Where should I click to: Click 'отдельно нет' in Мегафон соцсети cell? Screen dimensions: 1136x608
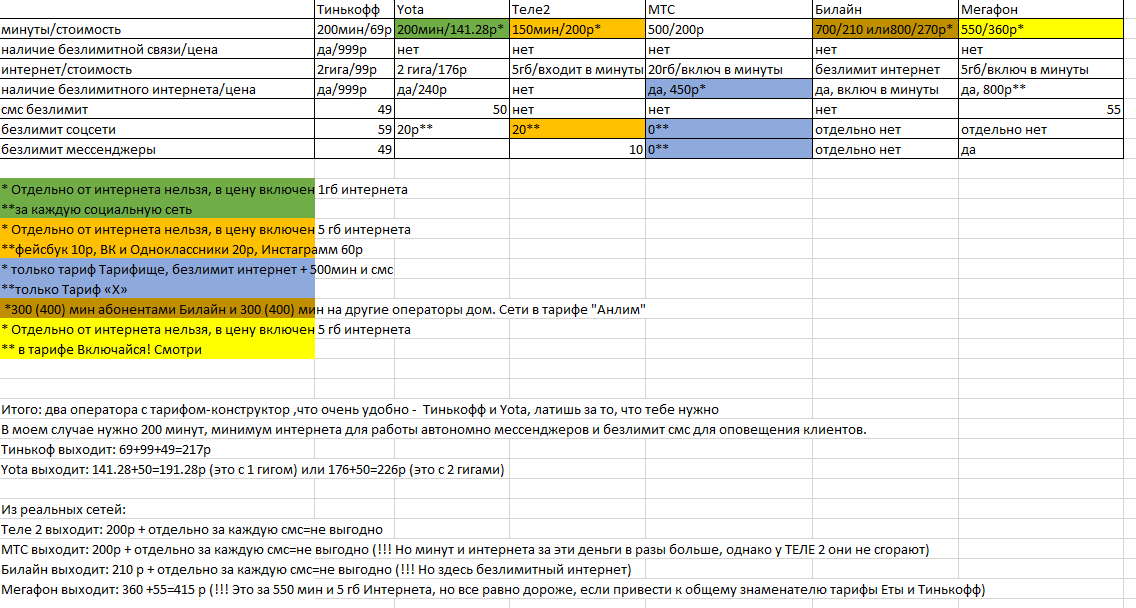point(1041,129)
